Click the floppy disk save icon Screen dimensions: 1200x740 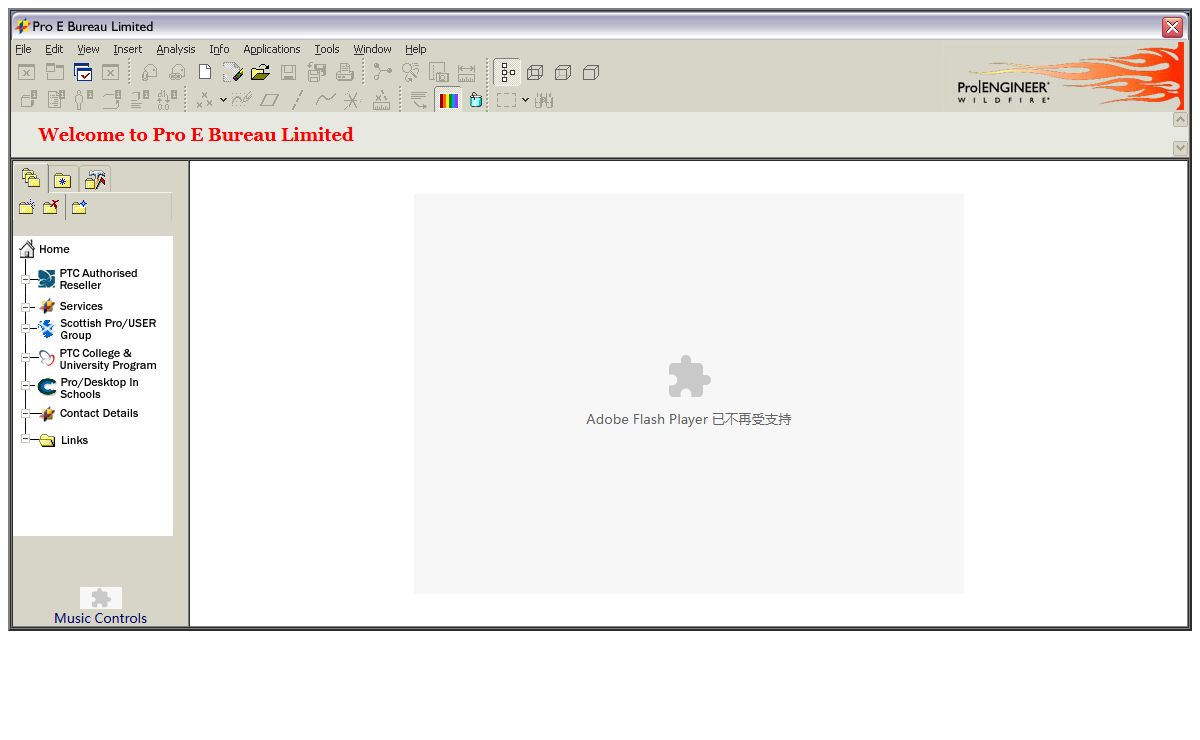288,72
